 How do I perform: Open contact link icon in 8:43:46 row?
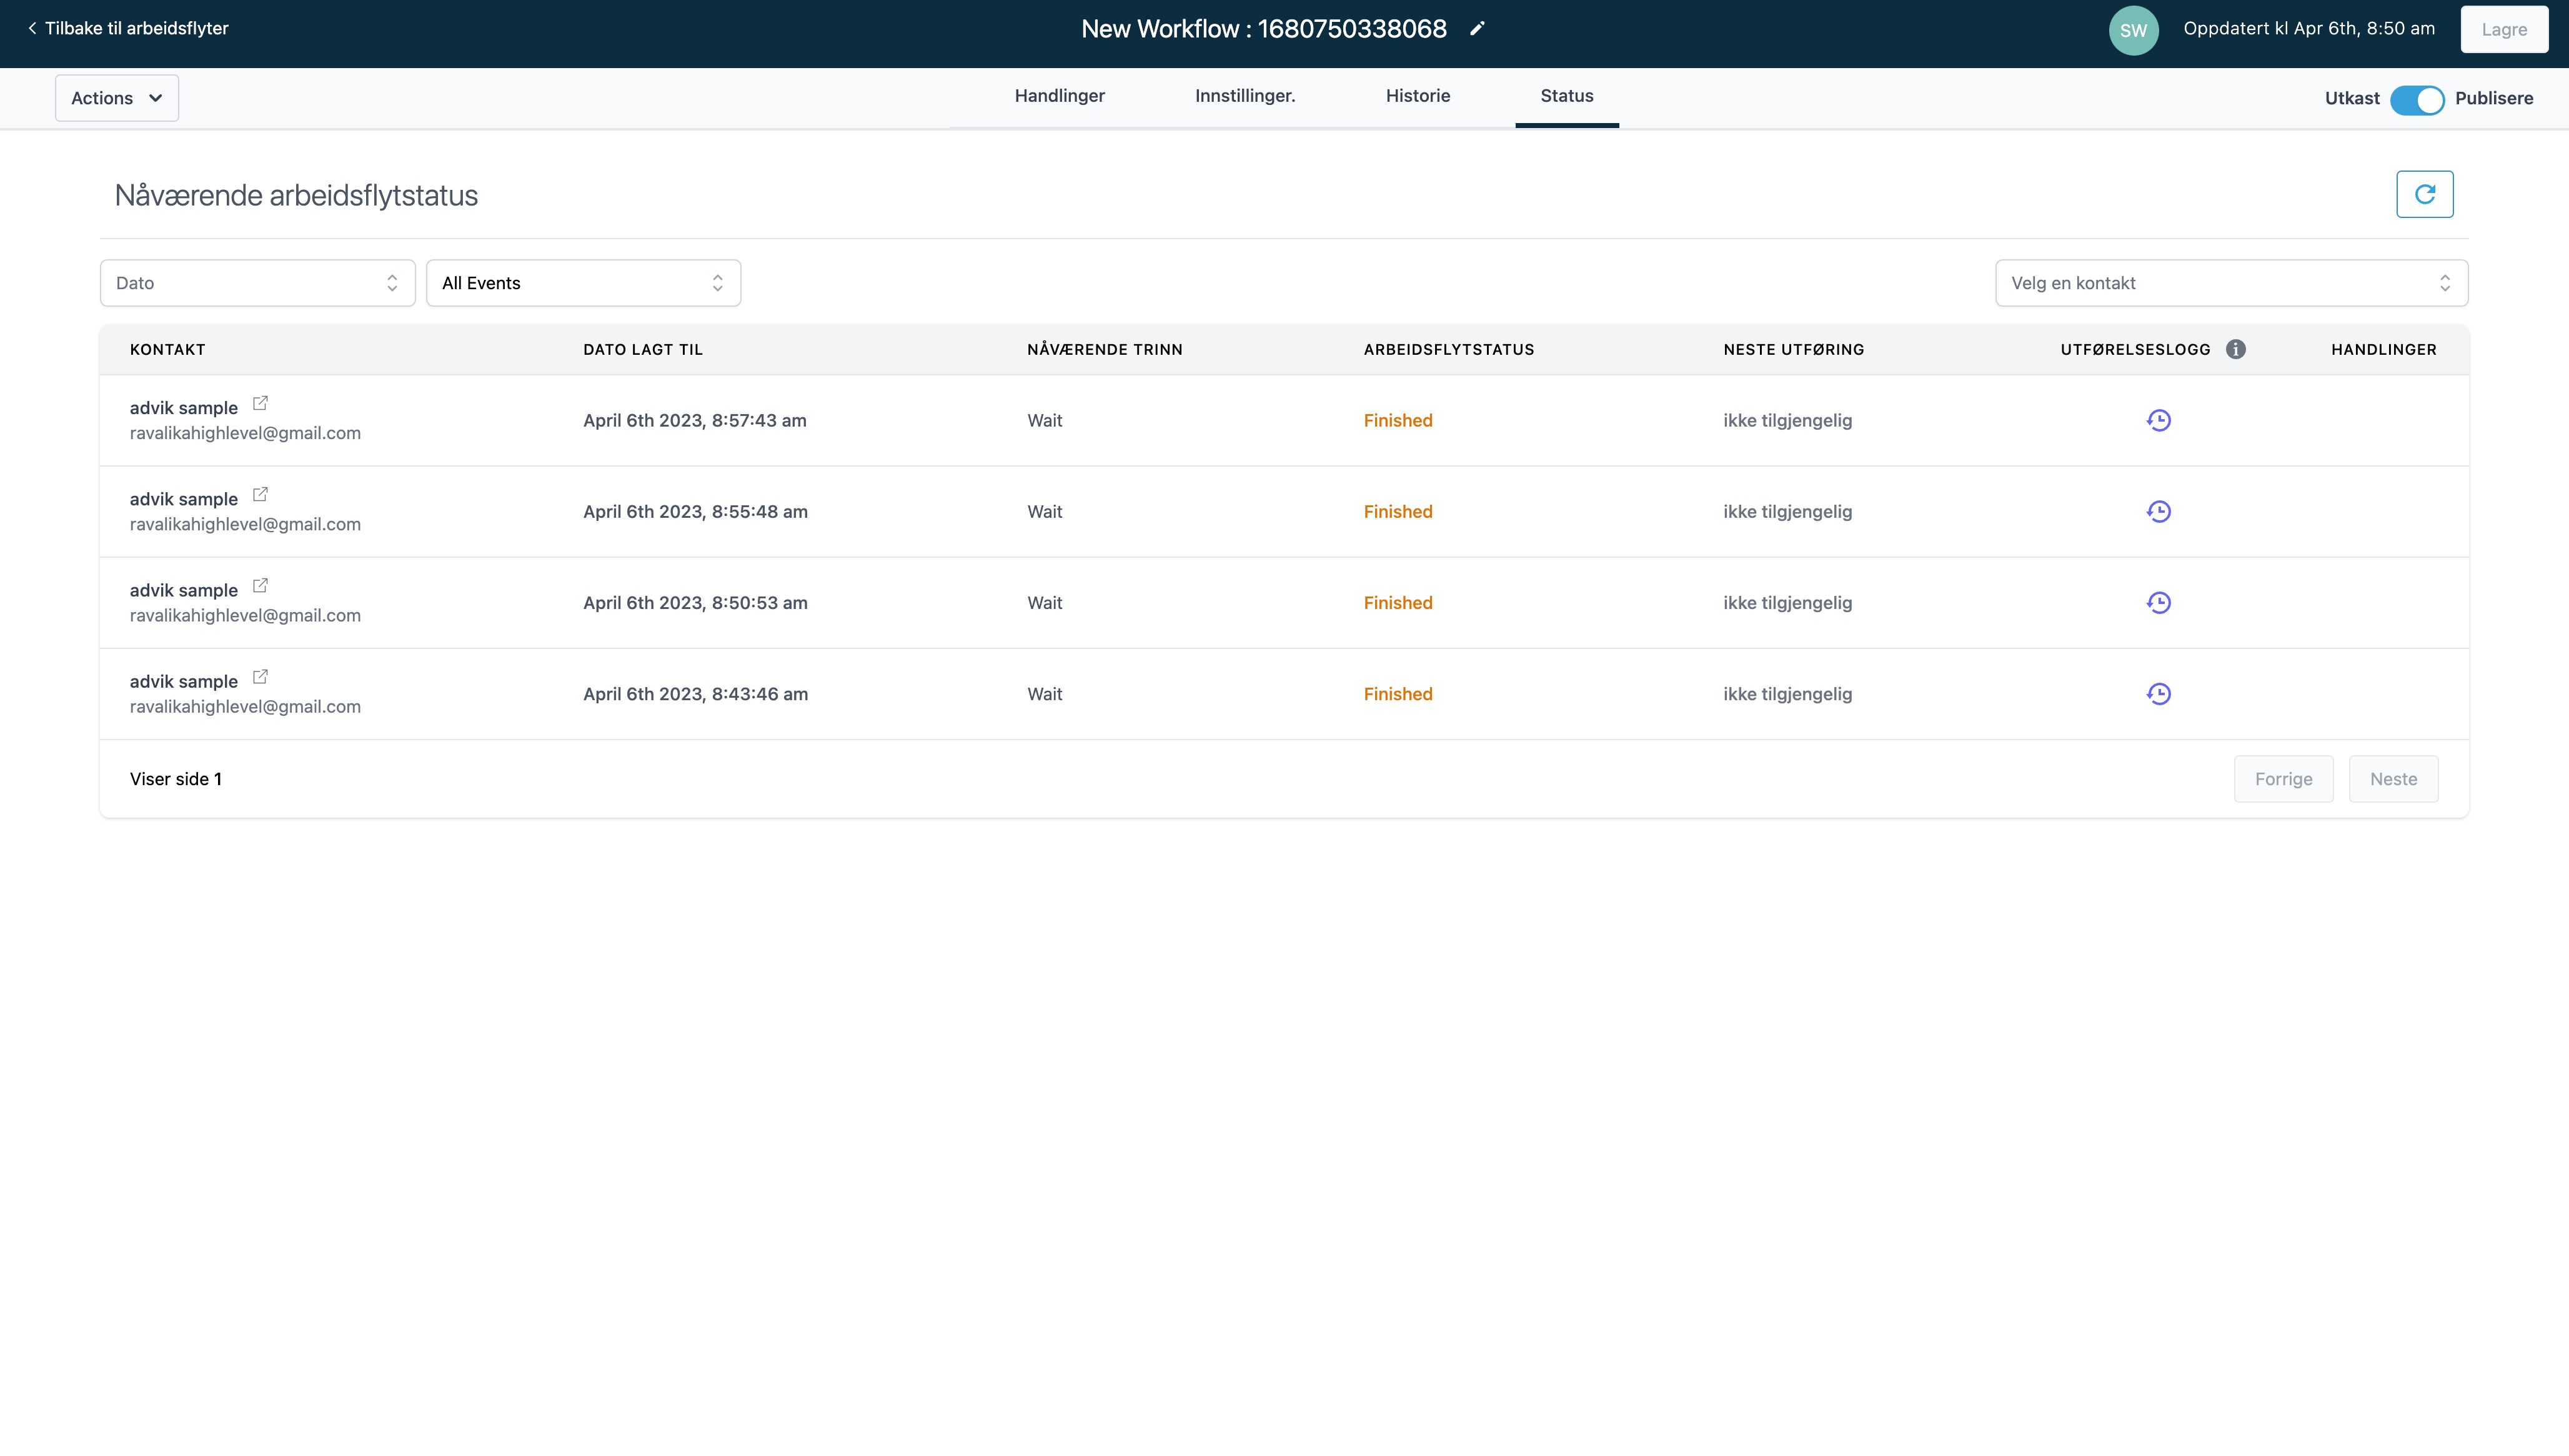coord(260,676)
